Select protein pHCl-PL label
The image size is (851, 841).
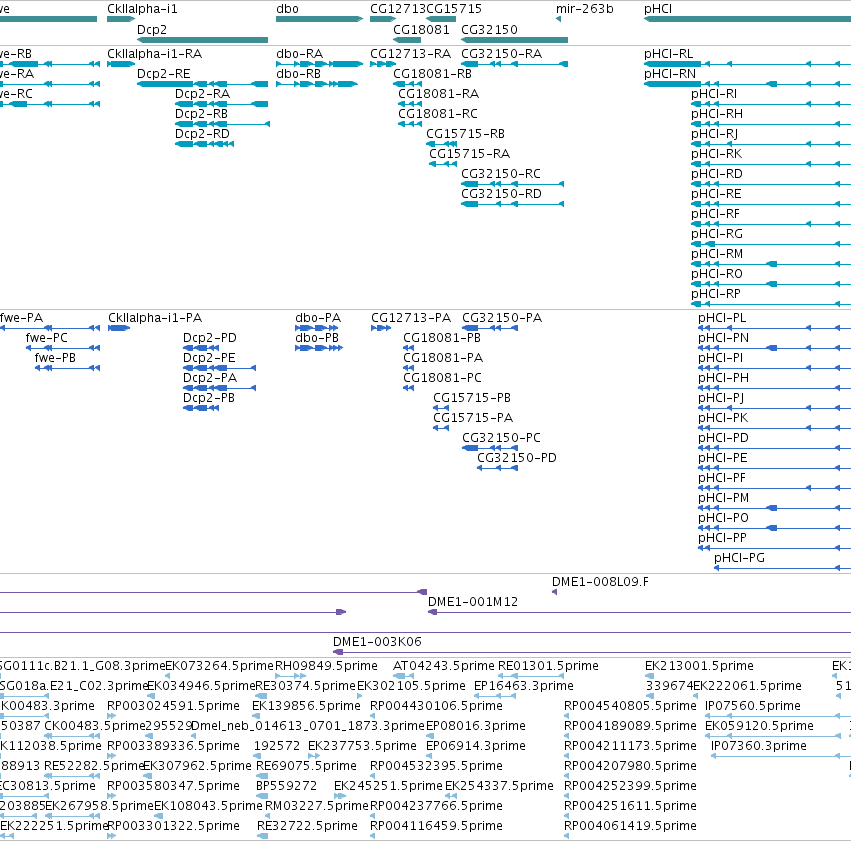[x=722, y=318]
